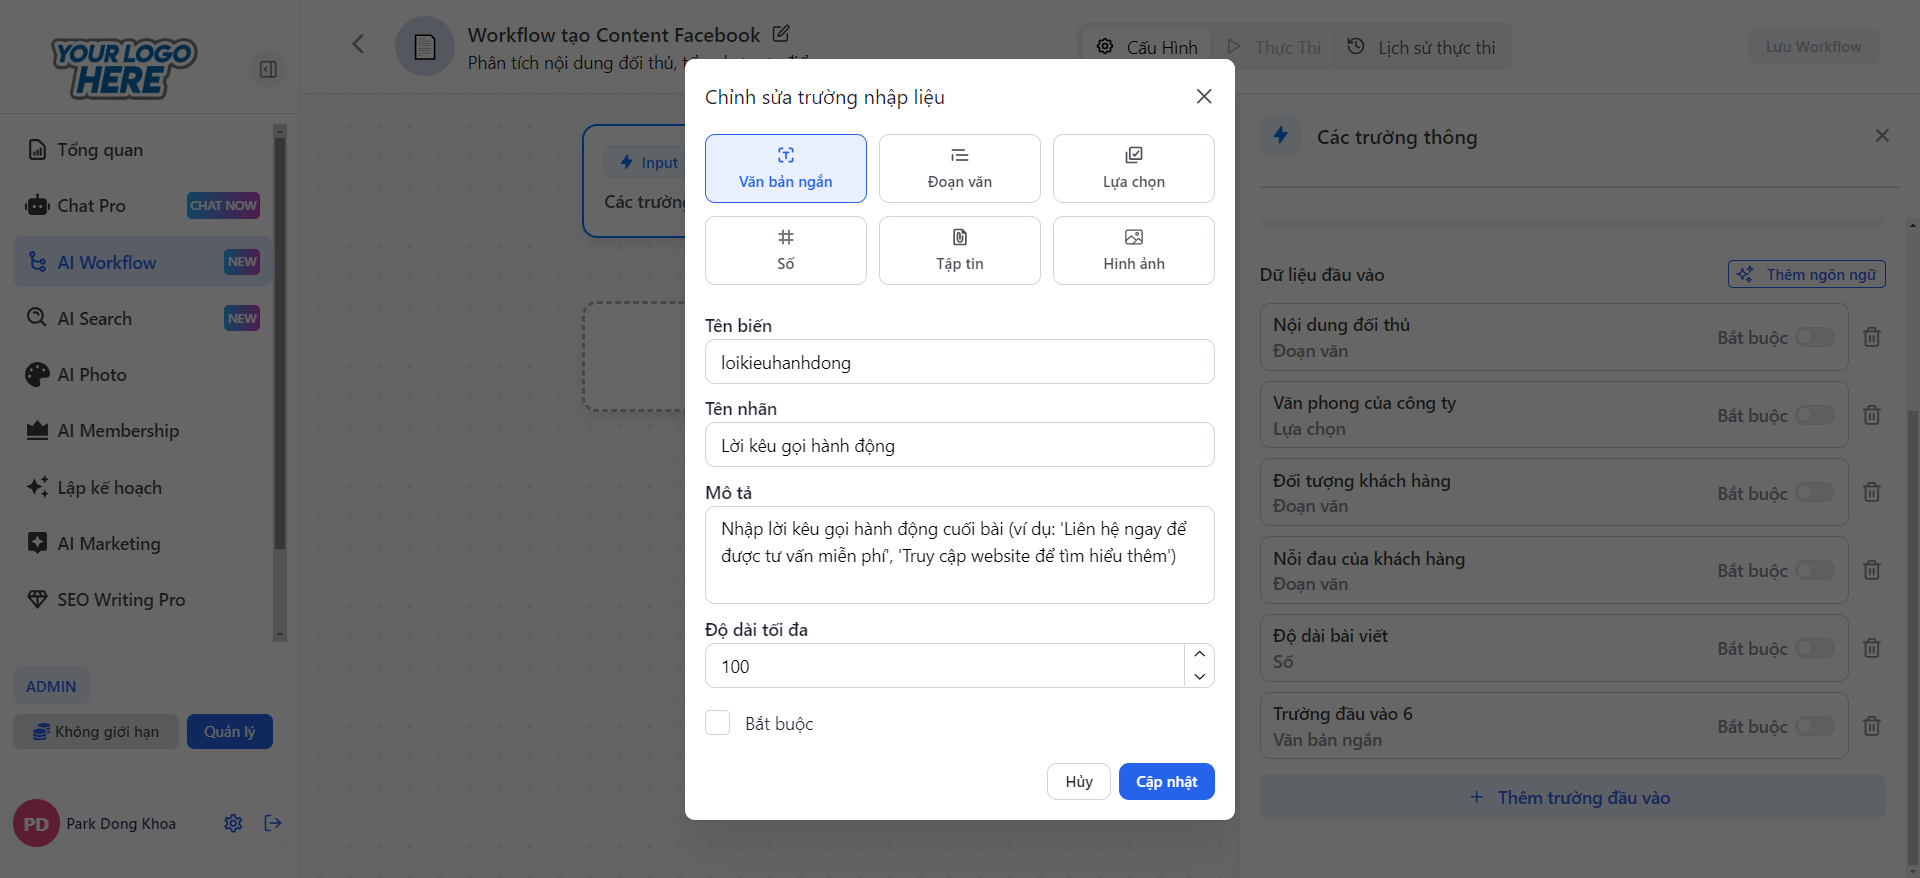The width and height of the screenshot is (1920, 878).
Task: Enable Bắt buộc for Văn phong của công ty
Action: click(x=1814, y=415)
